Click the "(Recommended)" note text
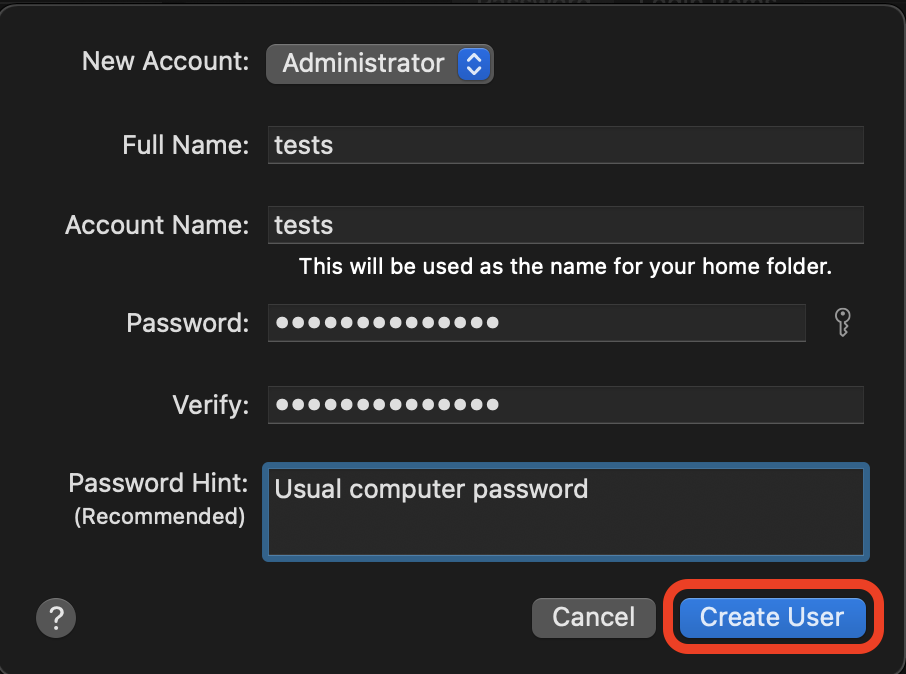 (159, 517)
